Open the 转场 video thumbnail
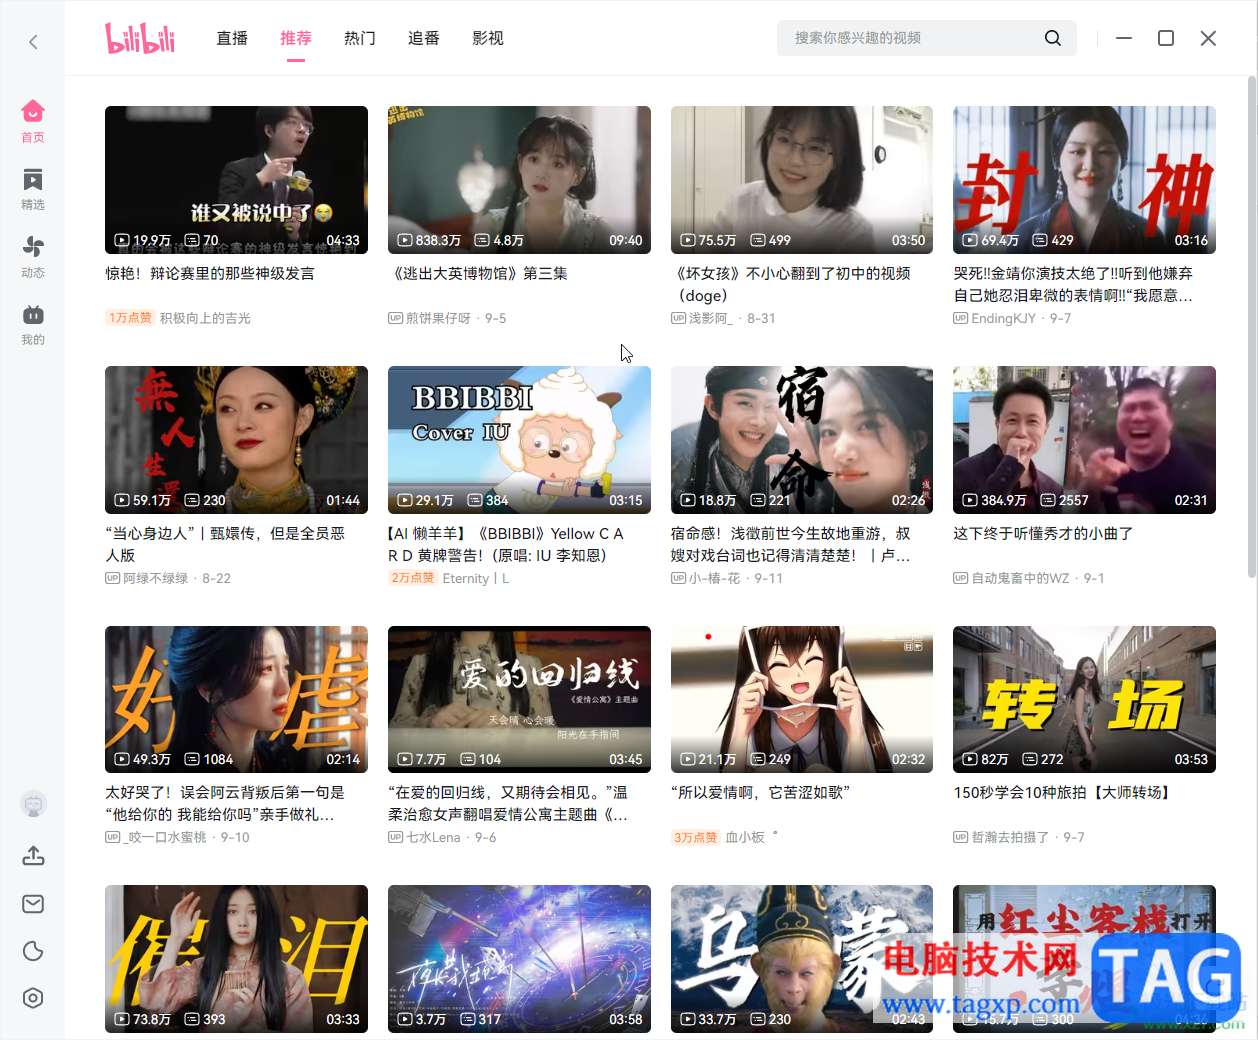1258x1040 pixels. 1084,699
